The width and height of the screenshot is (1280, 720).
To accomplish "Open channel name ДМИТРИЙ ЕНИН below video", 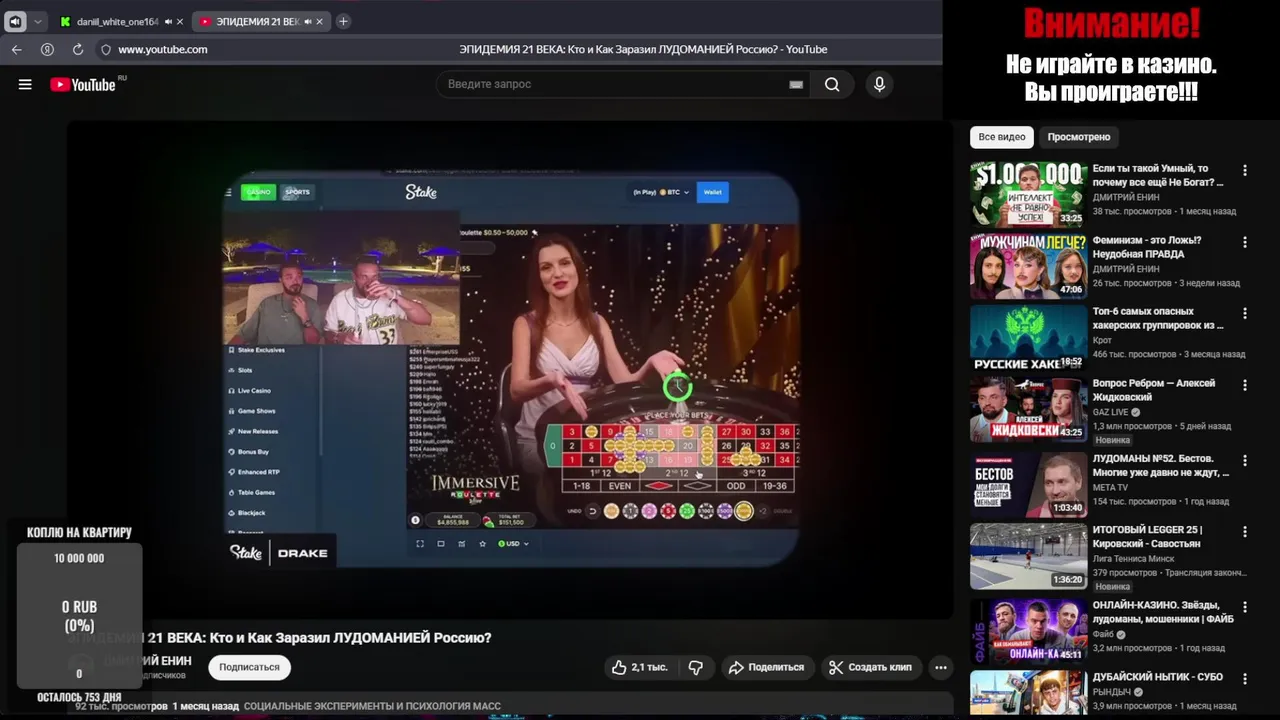I will pyautogui.click(x=148, y=661).
